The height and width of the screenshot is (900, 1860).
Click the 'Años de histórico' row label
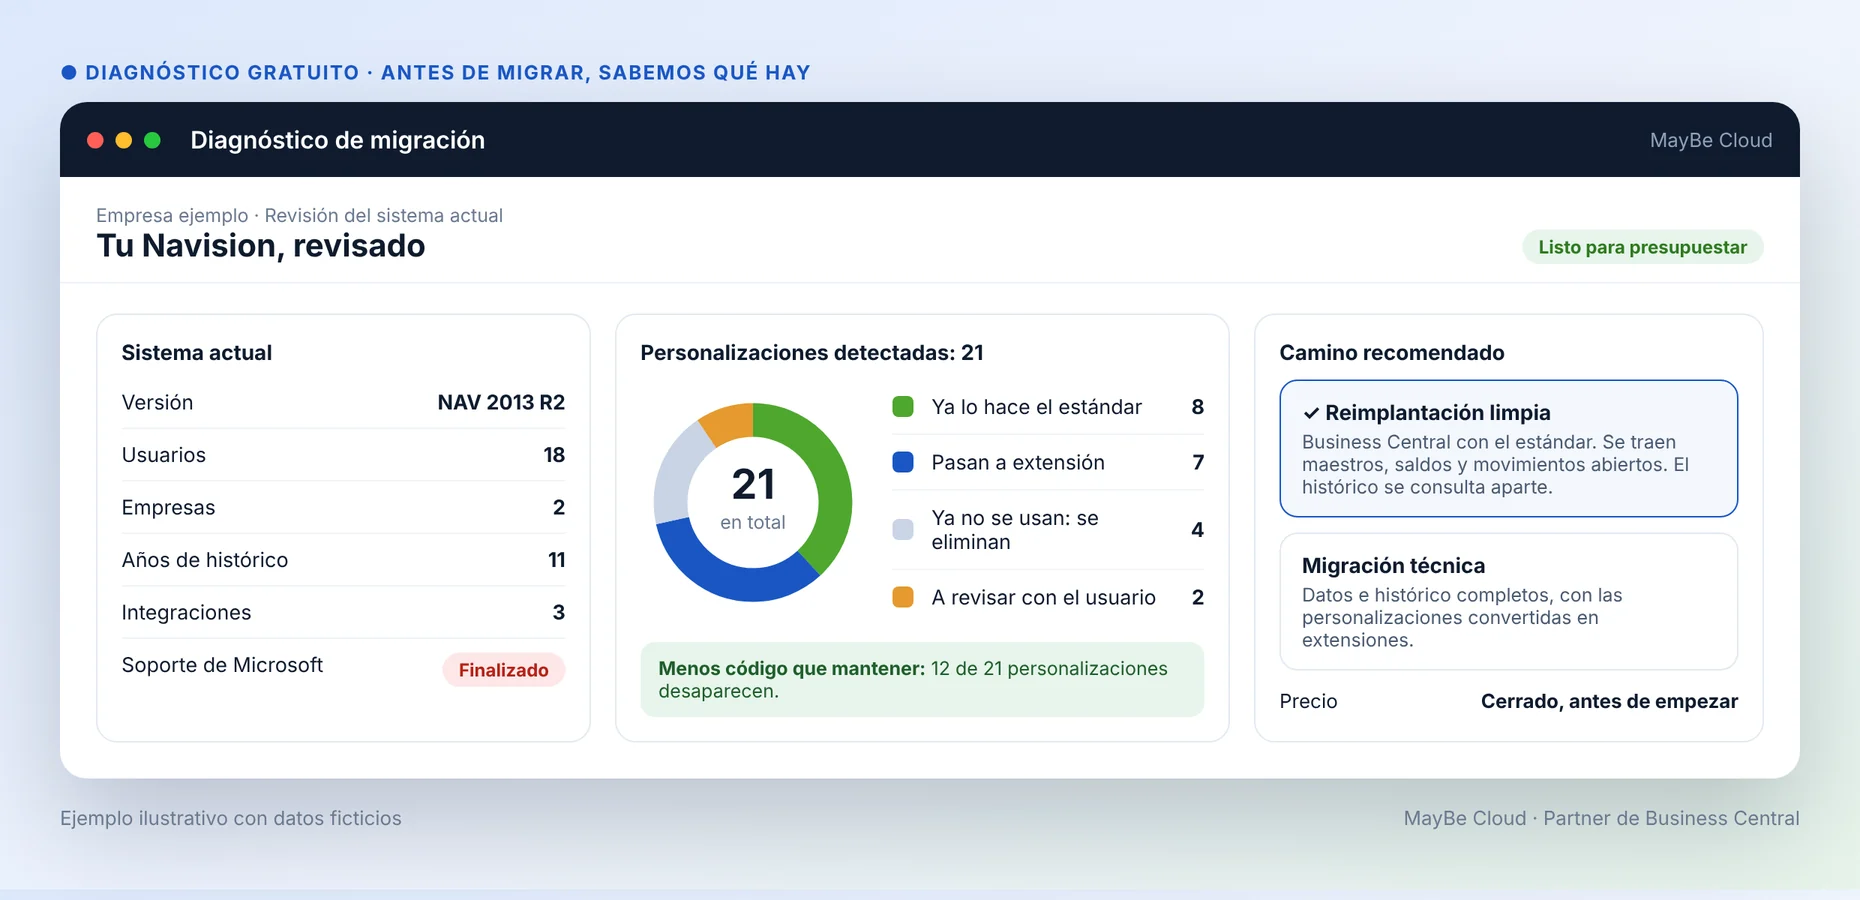[205, 560]
